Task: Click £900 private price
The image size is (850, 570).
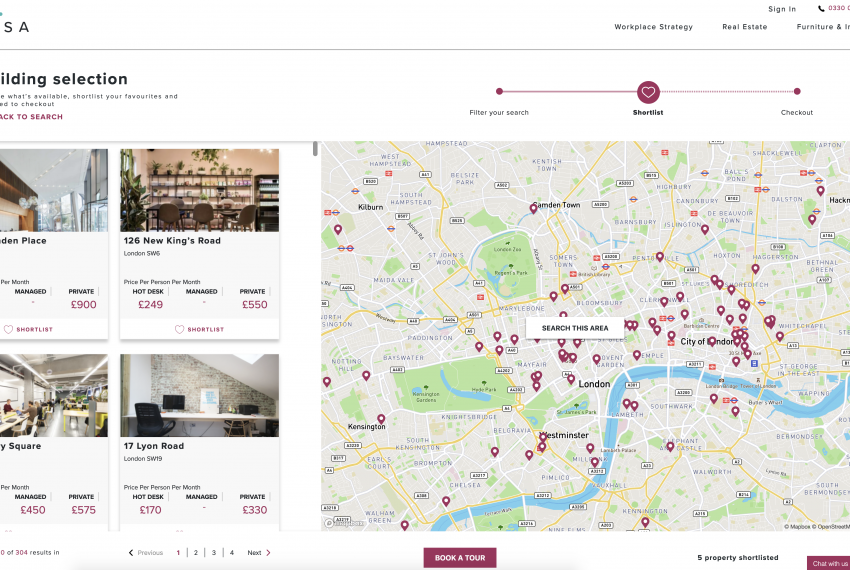Action: [x=83, y=305]
